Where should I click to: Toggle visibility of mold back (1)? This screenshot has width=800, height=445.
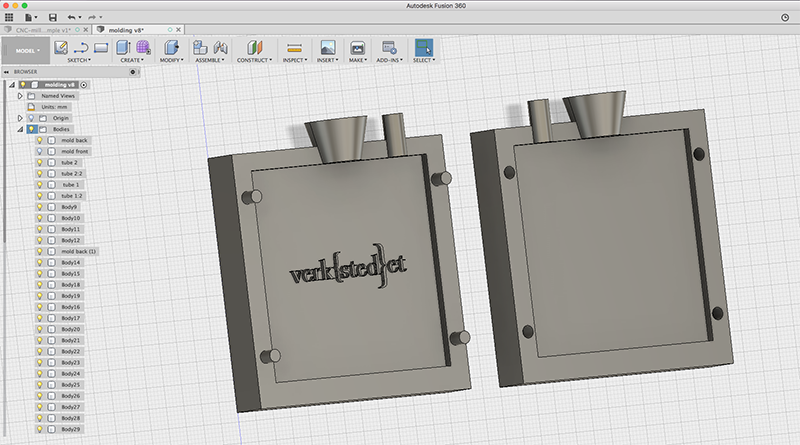click(39, 252)
